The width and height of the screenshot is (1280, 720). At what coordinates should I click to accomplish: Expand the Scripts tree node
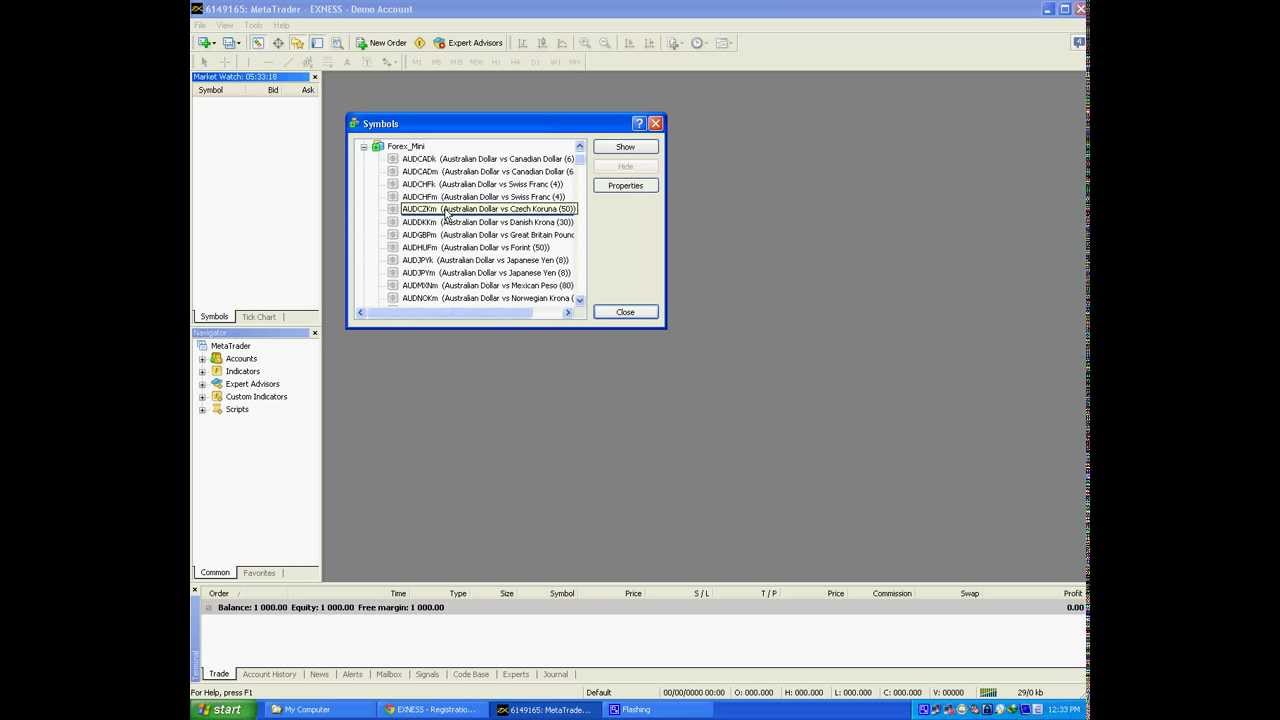pos(203,410)
